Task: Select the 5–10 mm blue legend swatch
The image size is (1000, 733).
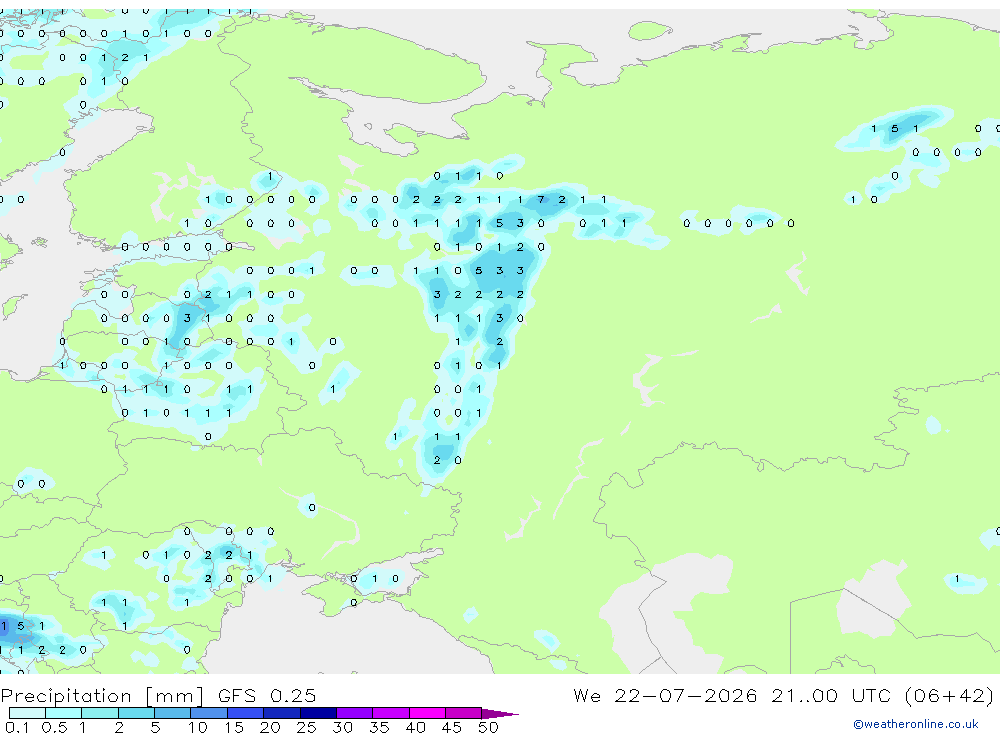Action: point(172,713)
